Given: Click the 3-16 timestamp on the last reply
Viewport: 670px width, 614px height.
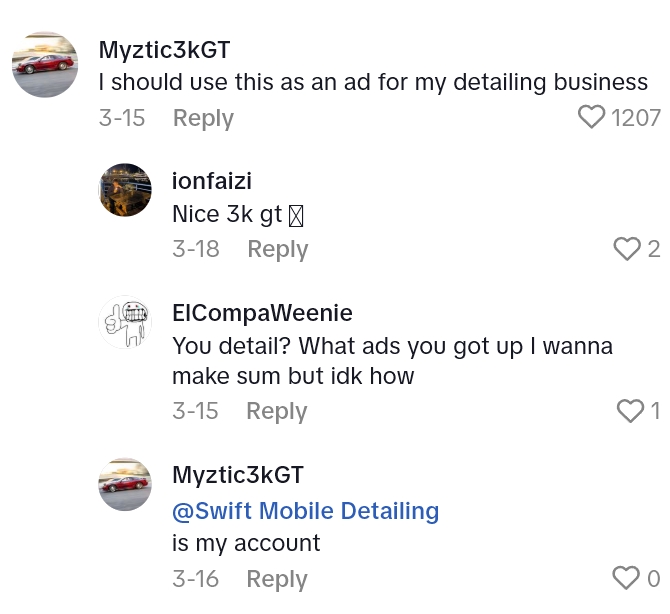Looking at the screenshot, I should pos(196,579).
